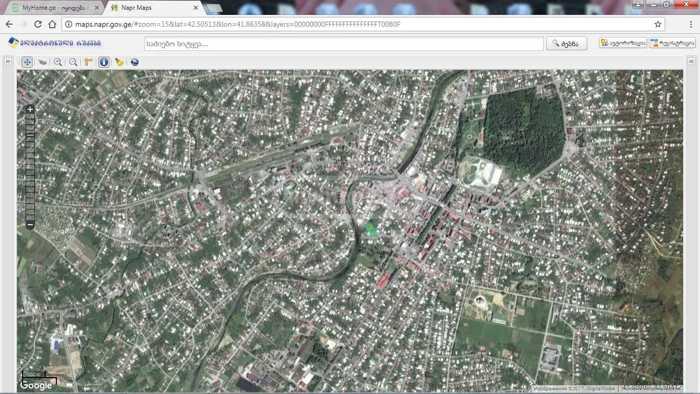Click the yellow-icon button in header right
This screenshot has height=394, width=700.
(623, 43)
